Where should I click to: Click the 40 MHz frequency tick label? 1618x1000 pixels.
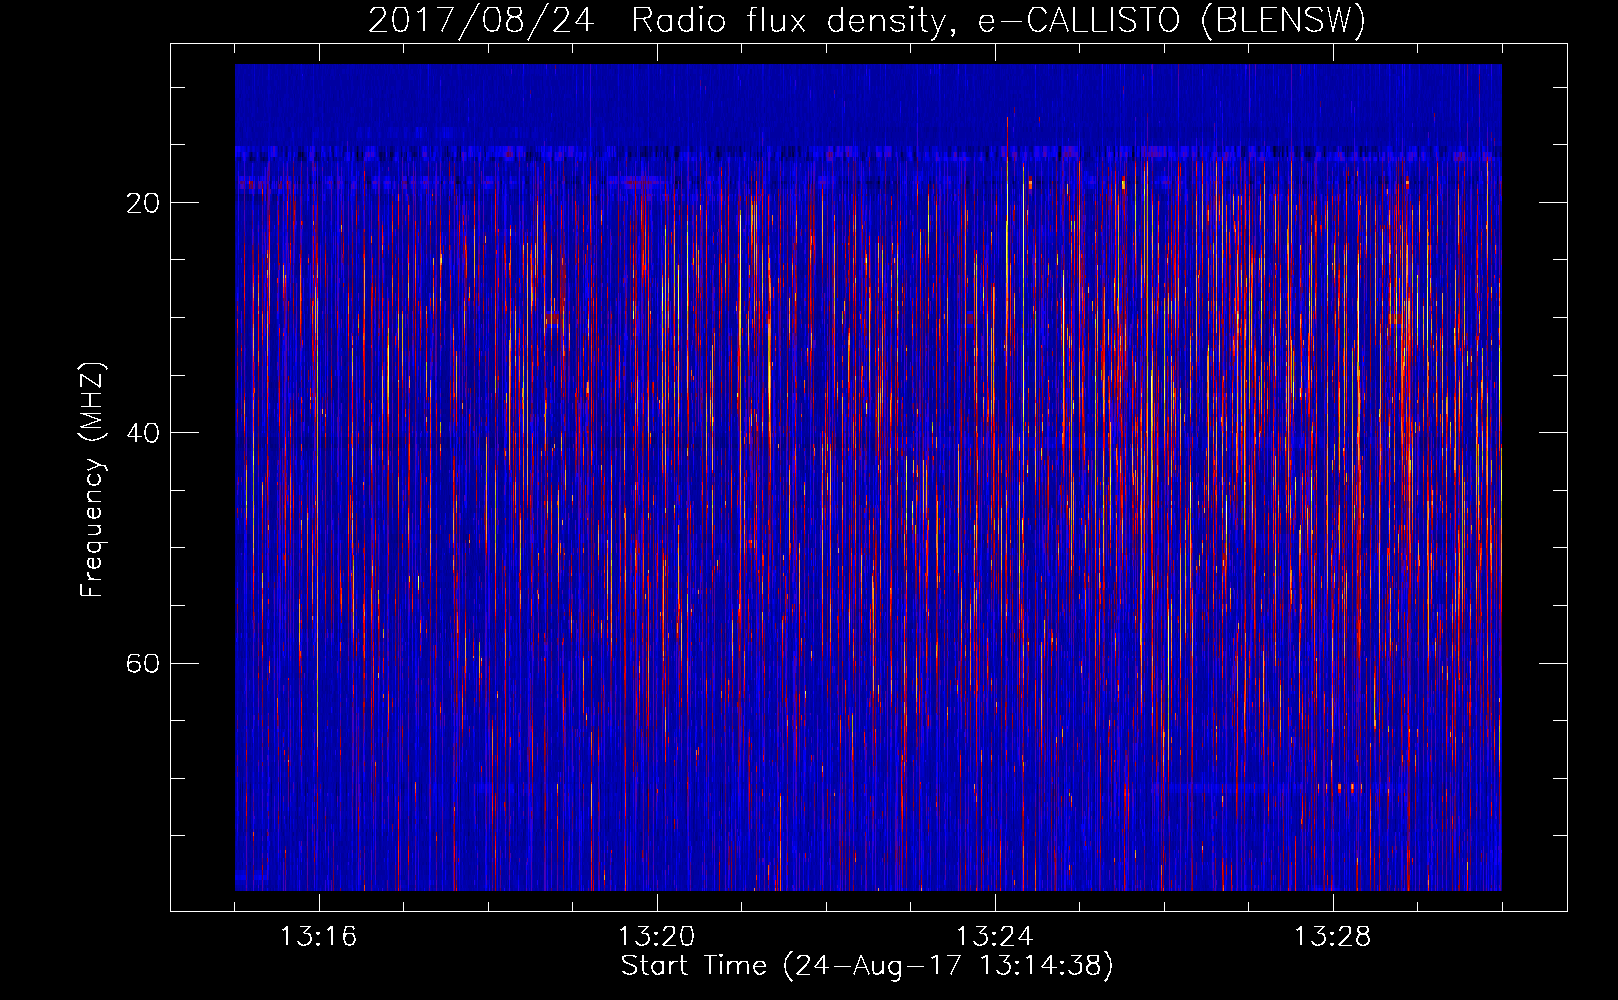pos(143,433)
